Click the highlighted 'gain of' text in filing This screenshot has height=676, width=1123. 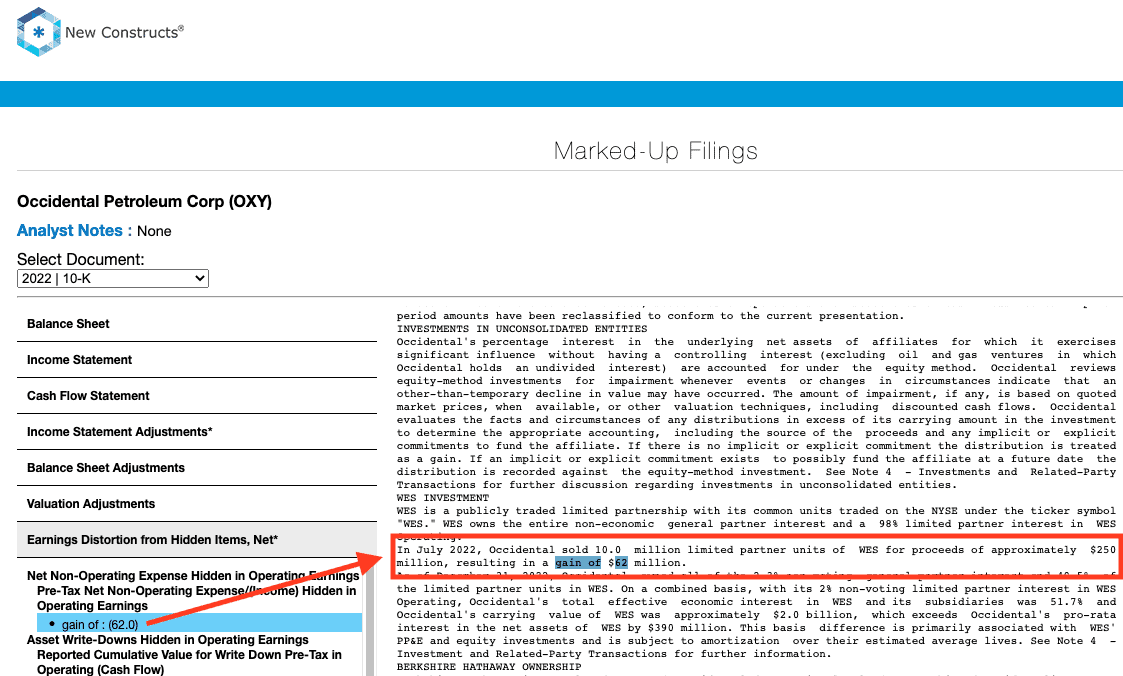(578, 563)
